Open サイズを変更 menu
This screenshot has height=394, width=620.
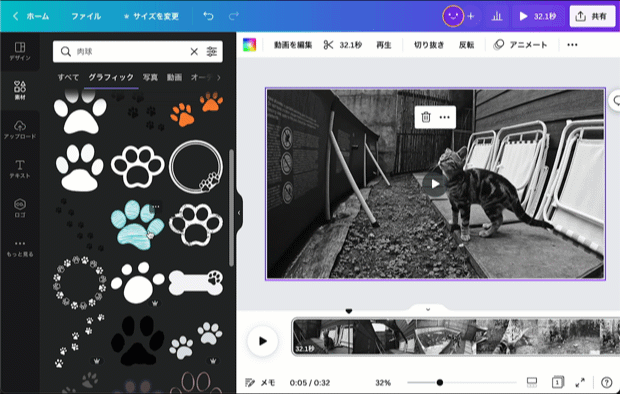point(151,16)
